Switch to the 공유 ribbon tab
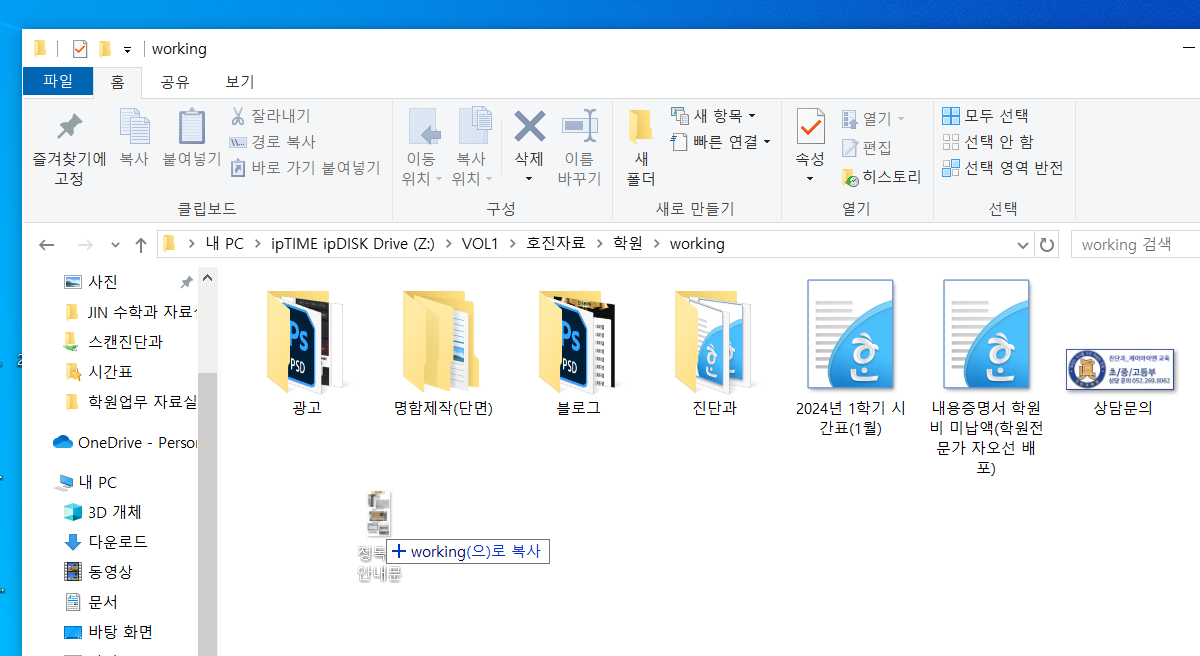 175,82
